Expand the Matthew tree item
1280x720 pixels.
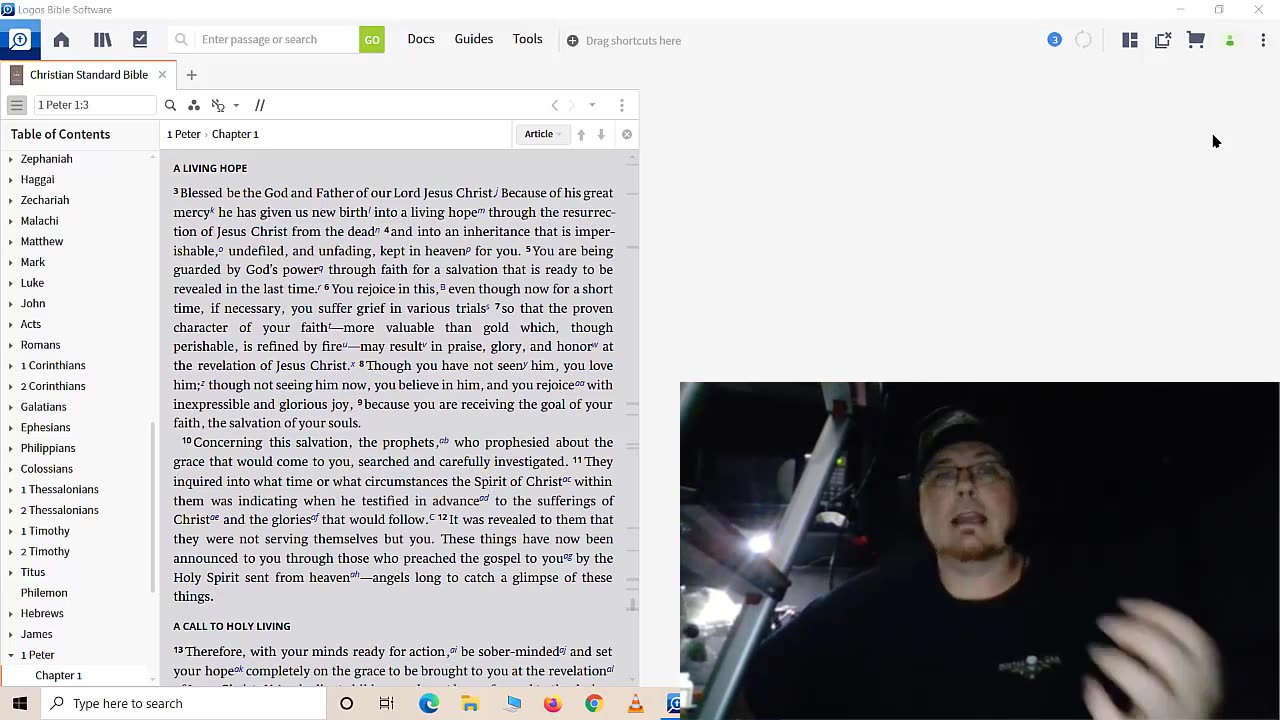[x=11, y=242]
